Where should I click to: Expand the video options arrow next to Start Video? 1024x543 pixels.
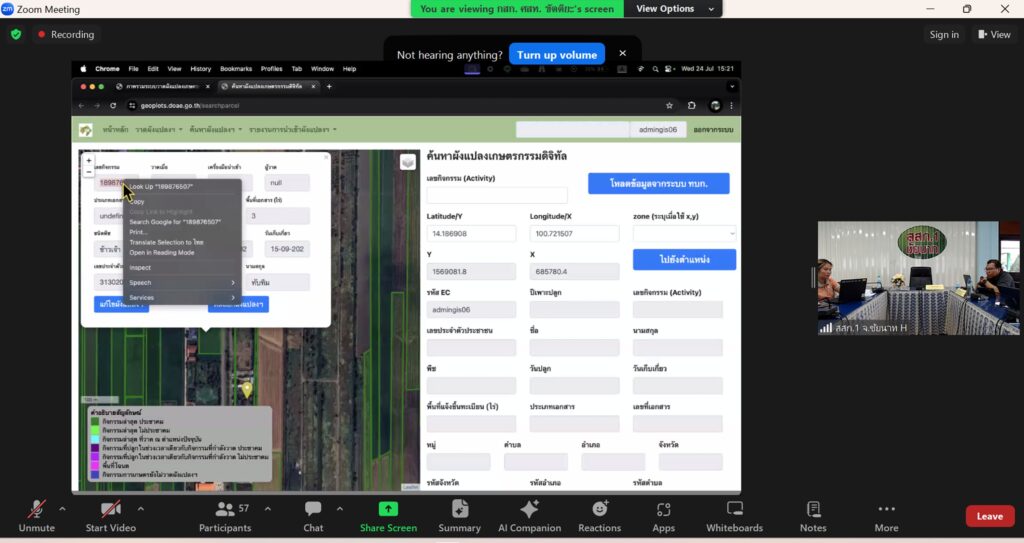139,508
